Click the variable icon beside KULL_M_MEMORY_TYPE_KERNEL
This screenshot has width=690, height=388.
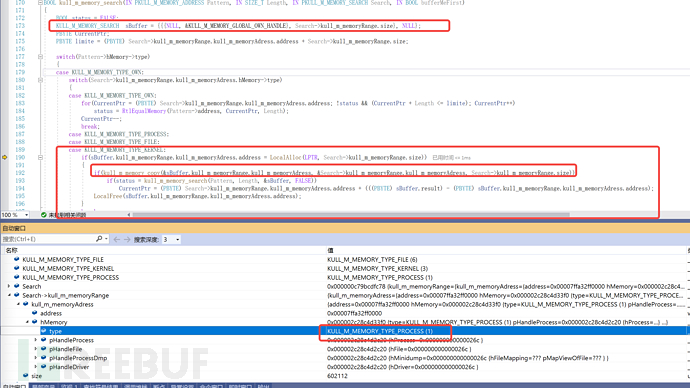click(x=17, y=268)
